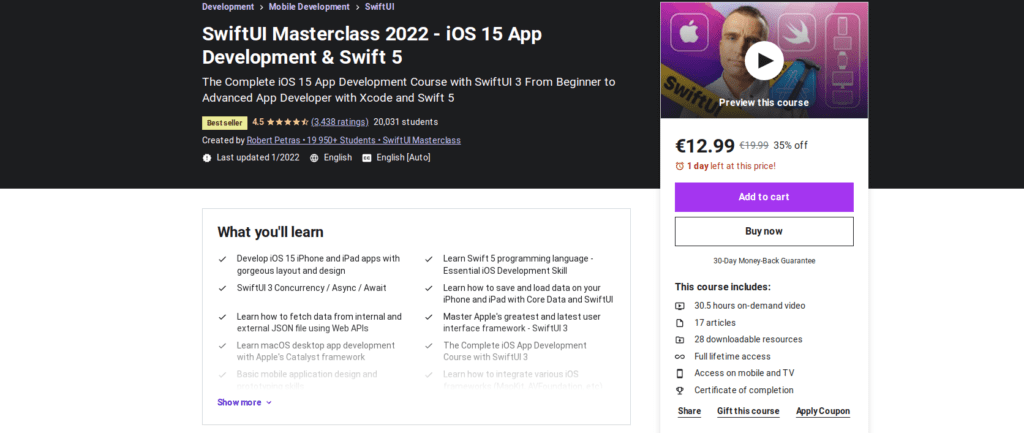Add the course to cart

point(763,197)
